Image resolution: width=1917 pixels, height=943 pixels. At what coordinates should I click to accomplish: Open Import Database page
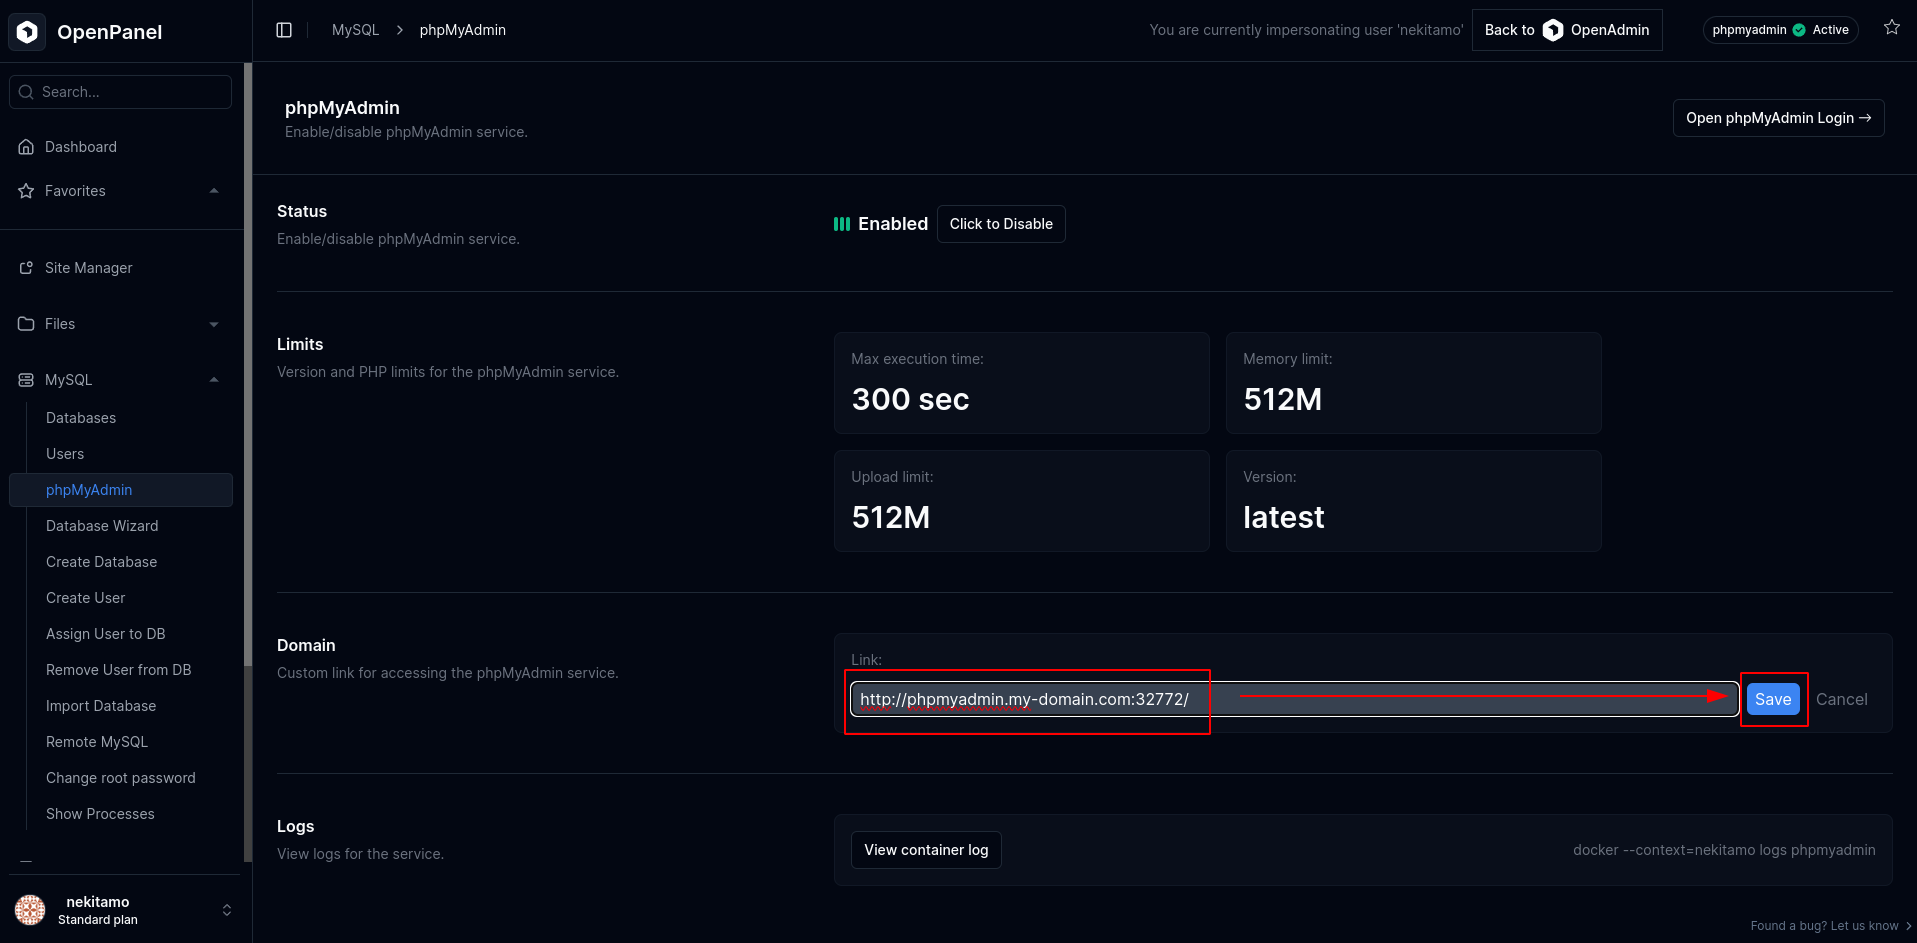coord(101,706)
